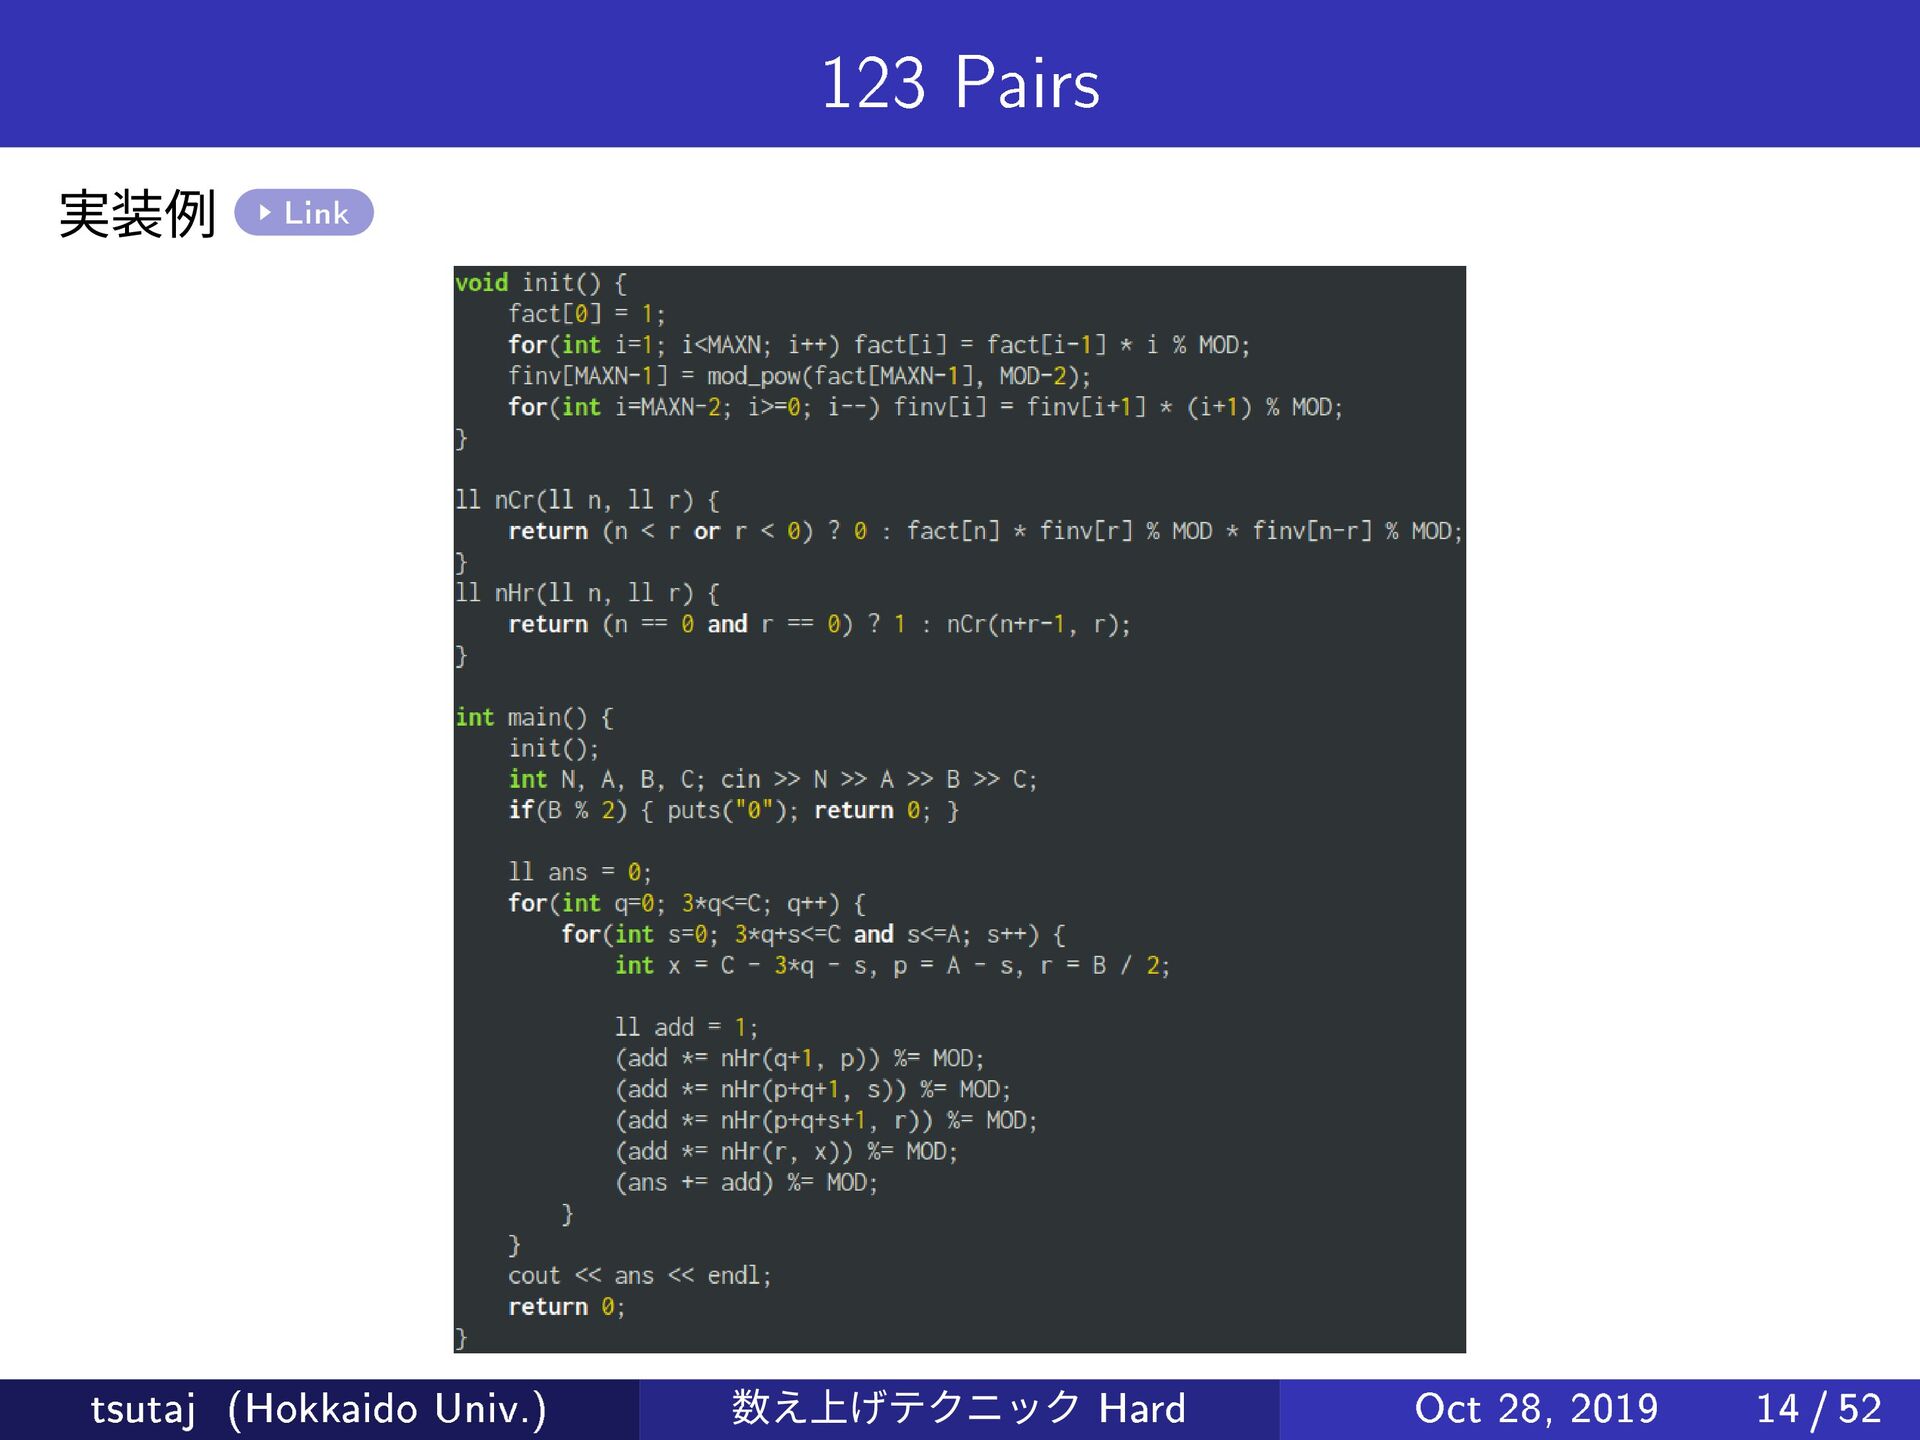
Task: Click the cin >> N >> A >> B >> C line
Action: click(772, 779)
